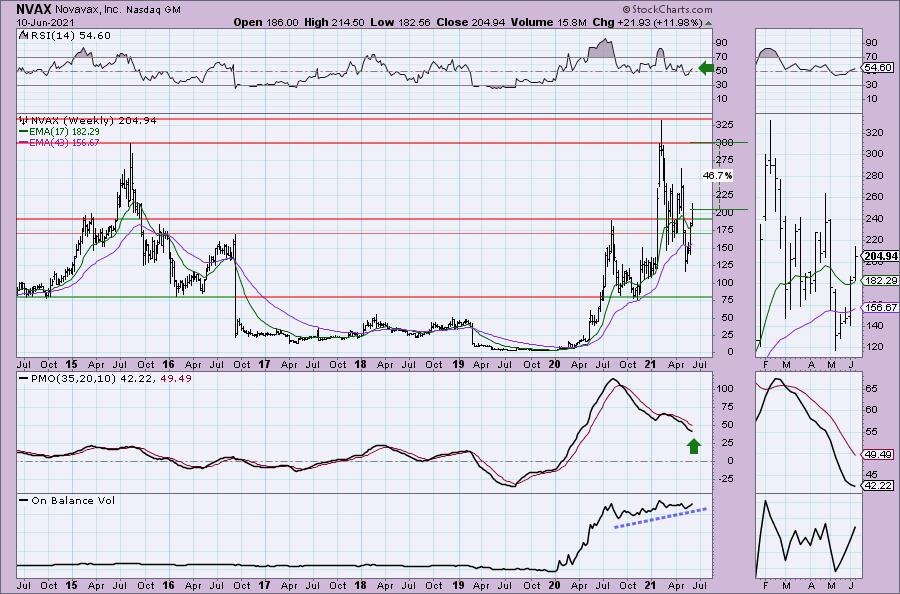Click the On Balance Vol panel label

[73, 500]
